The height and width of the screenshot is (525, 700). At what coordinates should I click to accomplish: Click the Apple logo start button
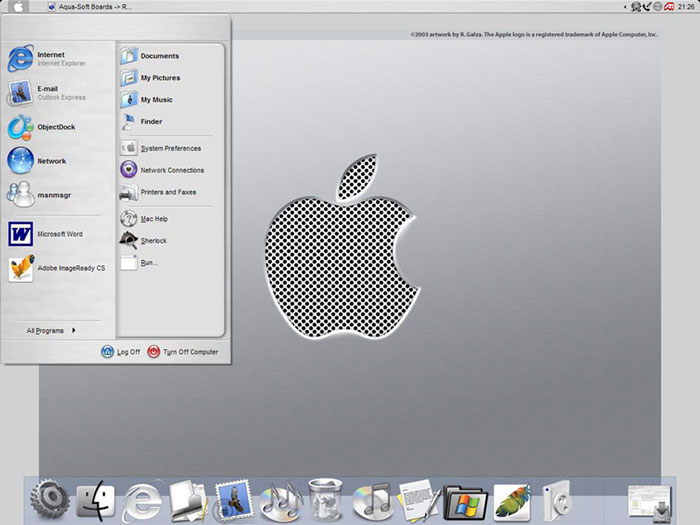pyautogui.click(x=18, y=6)
